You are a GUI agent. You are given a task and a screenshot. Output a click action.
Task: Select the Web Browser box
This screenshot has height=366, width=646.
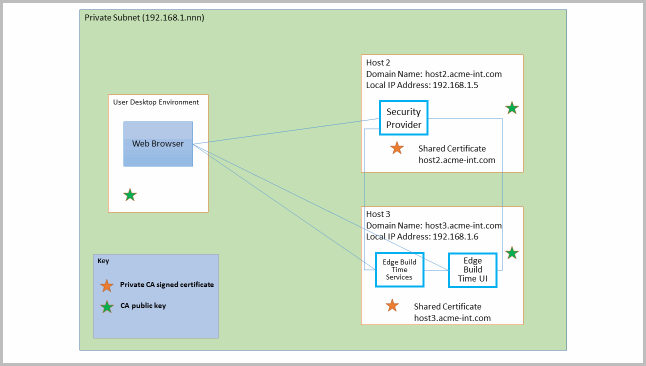click(158, 144)
